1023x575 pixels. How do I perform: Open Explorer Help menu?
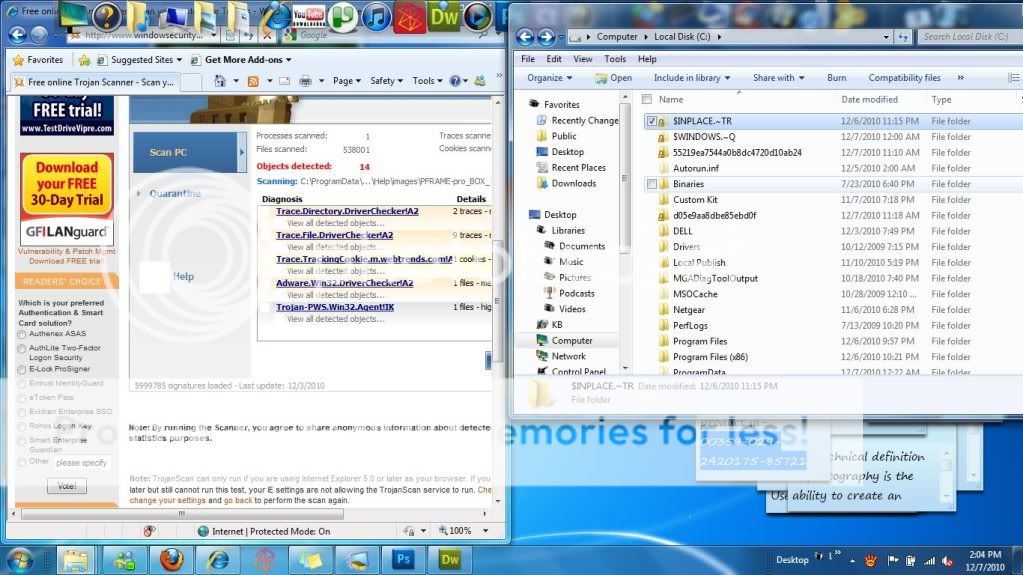point(647,59)
